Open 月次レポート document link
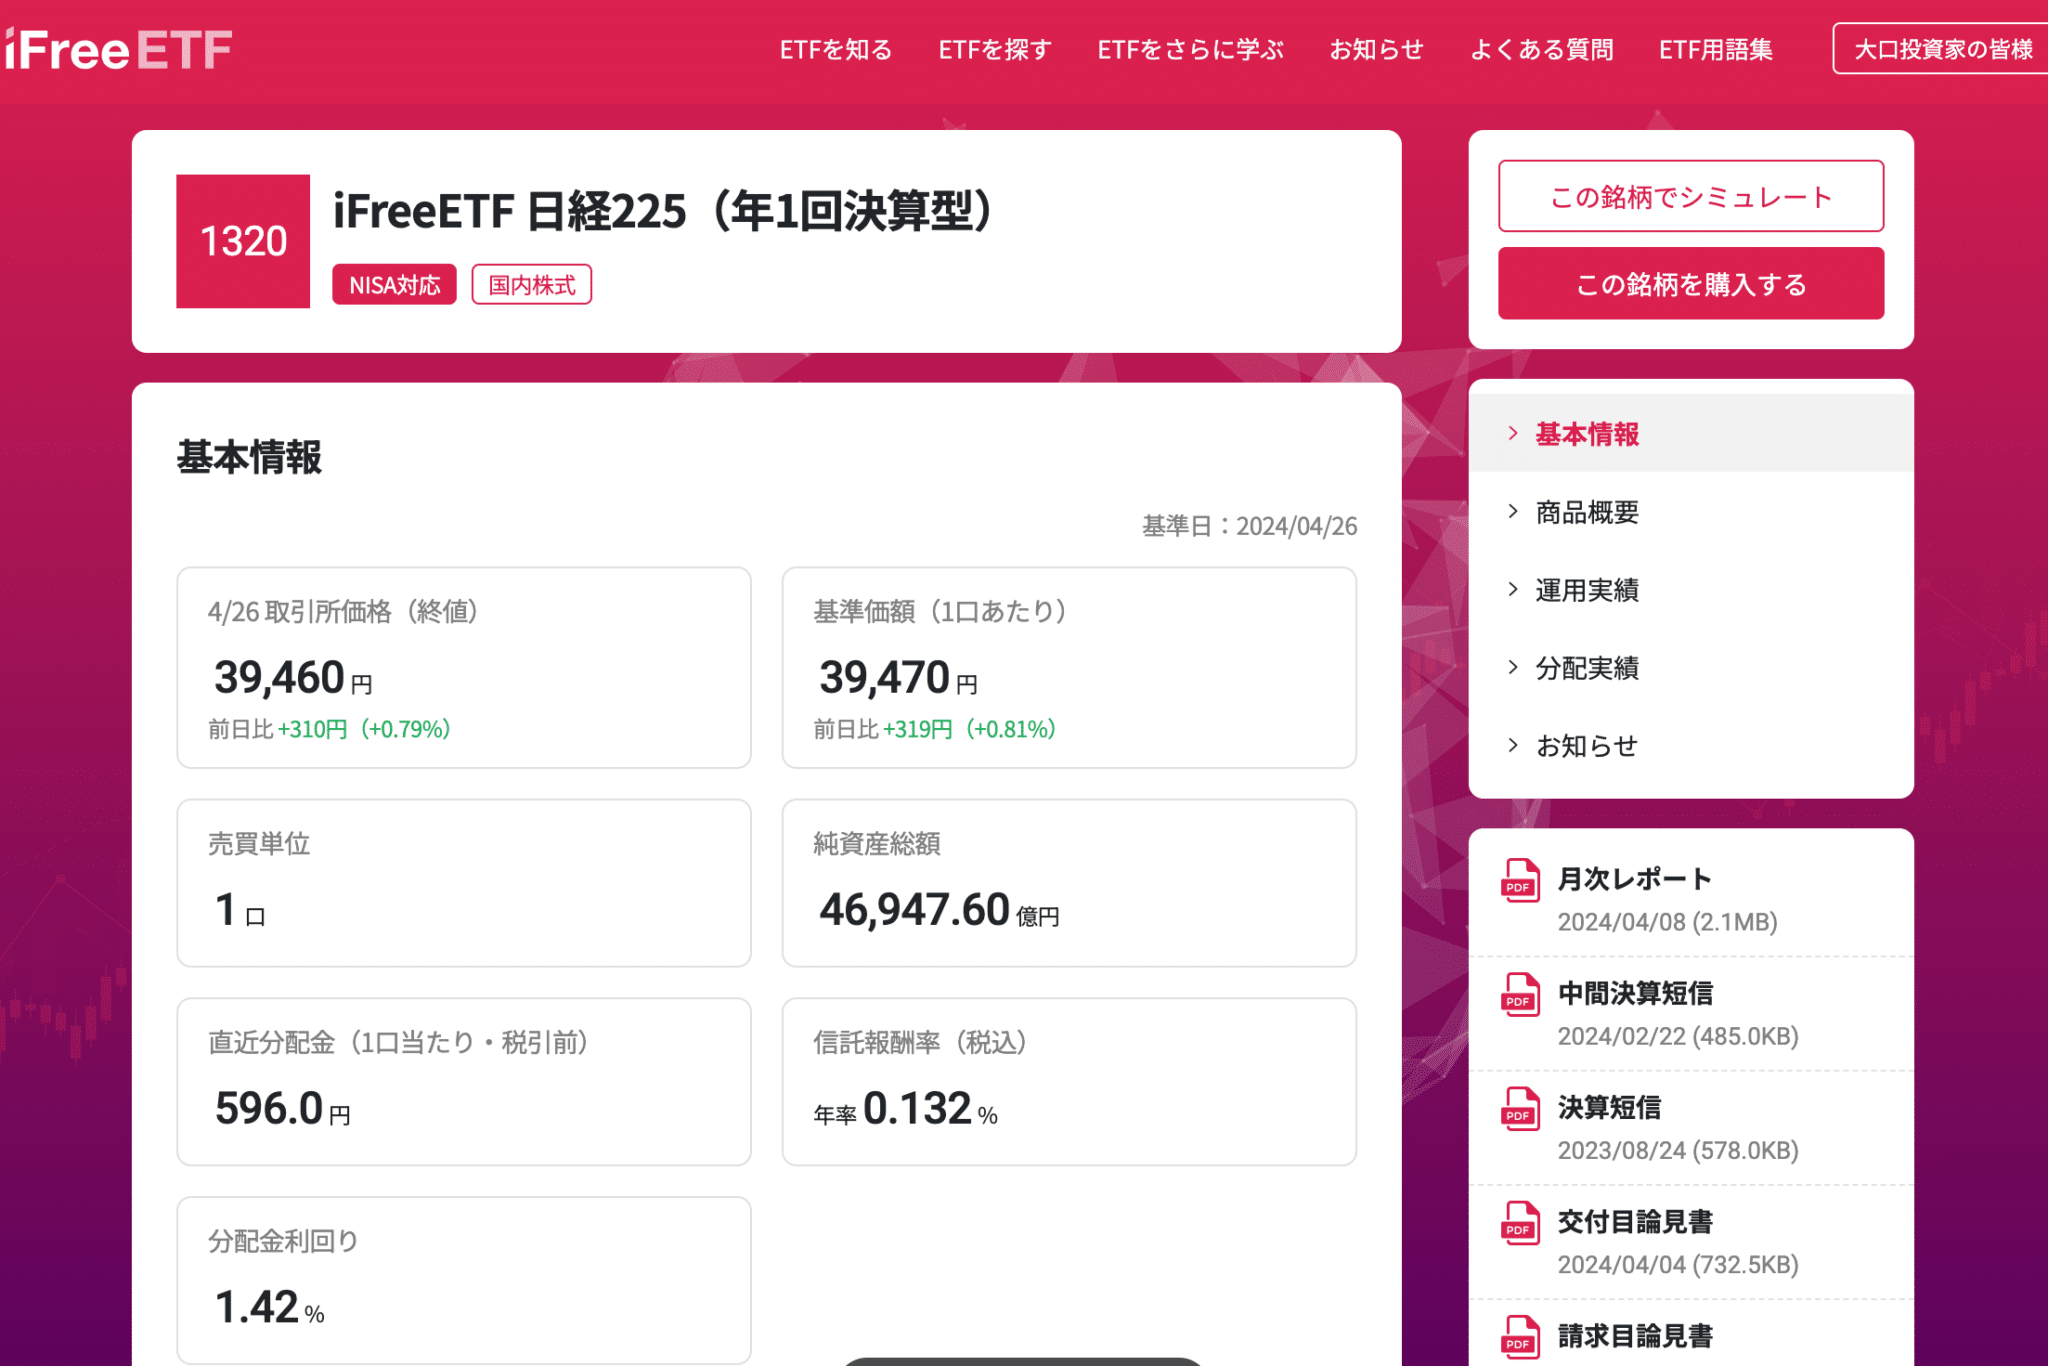The height and width of the screenshot is (1366, 2048). [x=1635, y=879]
